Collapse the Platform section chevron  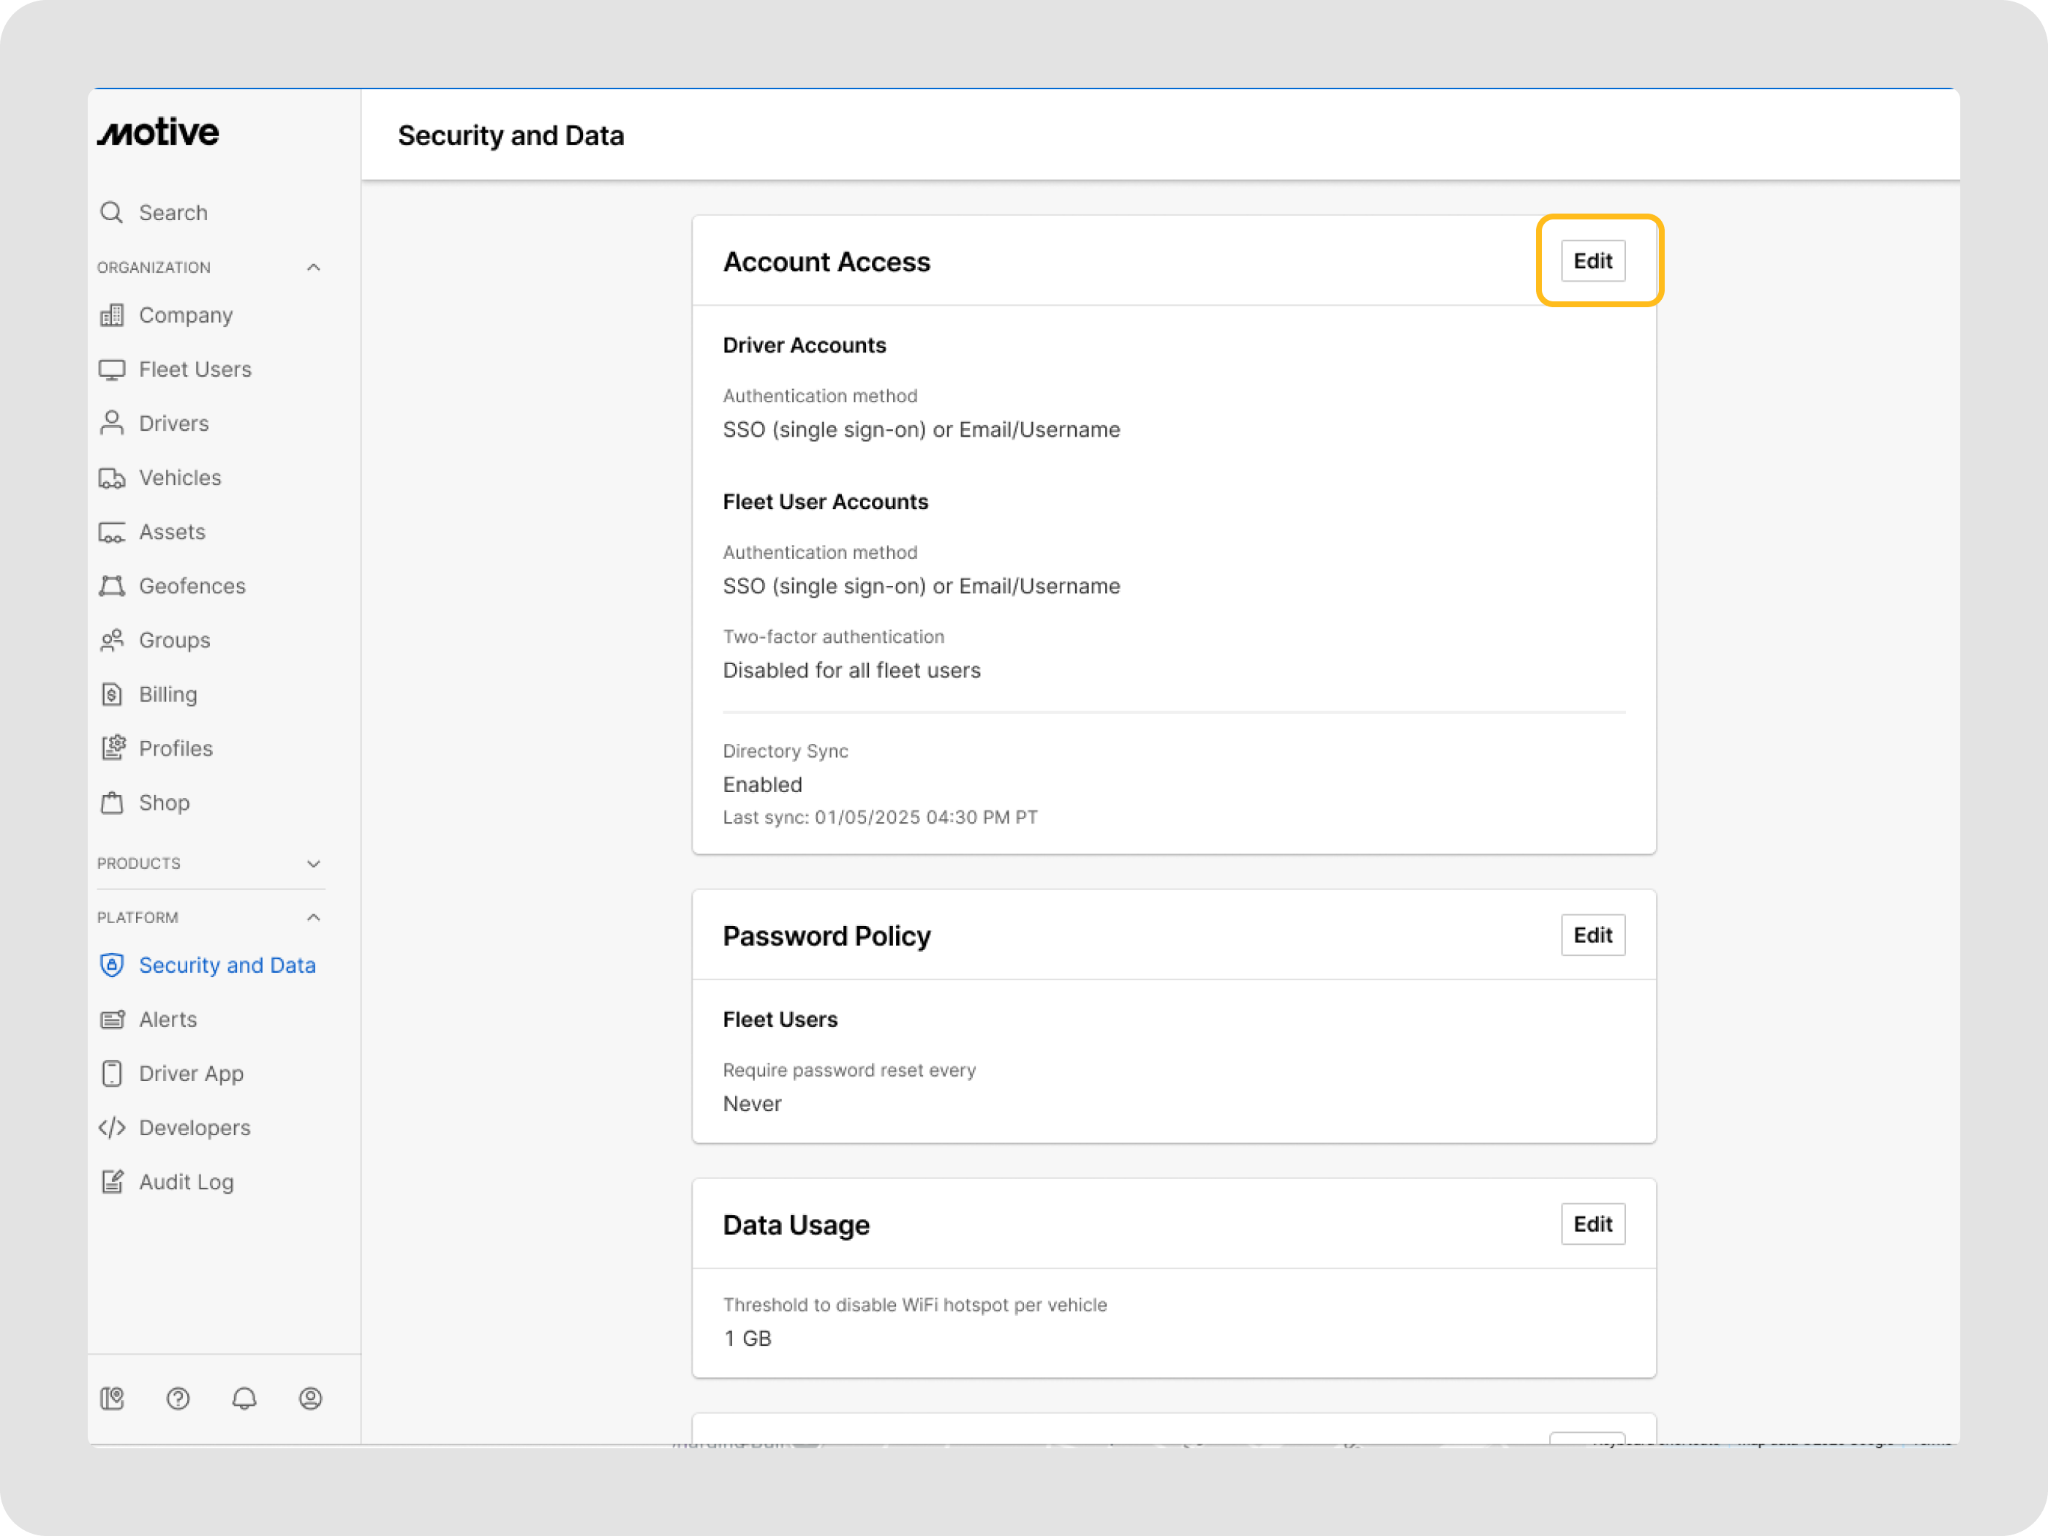(313, 917)
